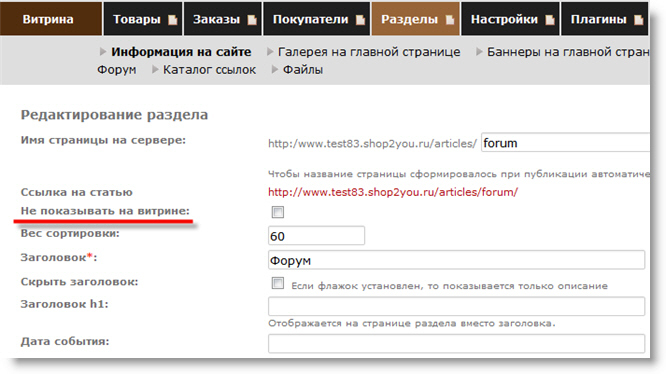Focus the Дата события input field
The width and height of the screenshot is (666, 374).
tap(457, 343)
